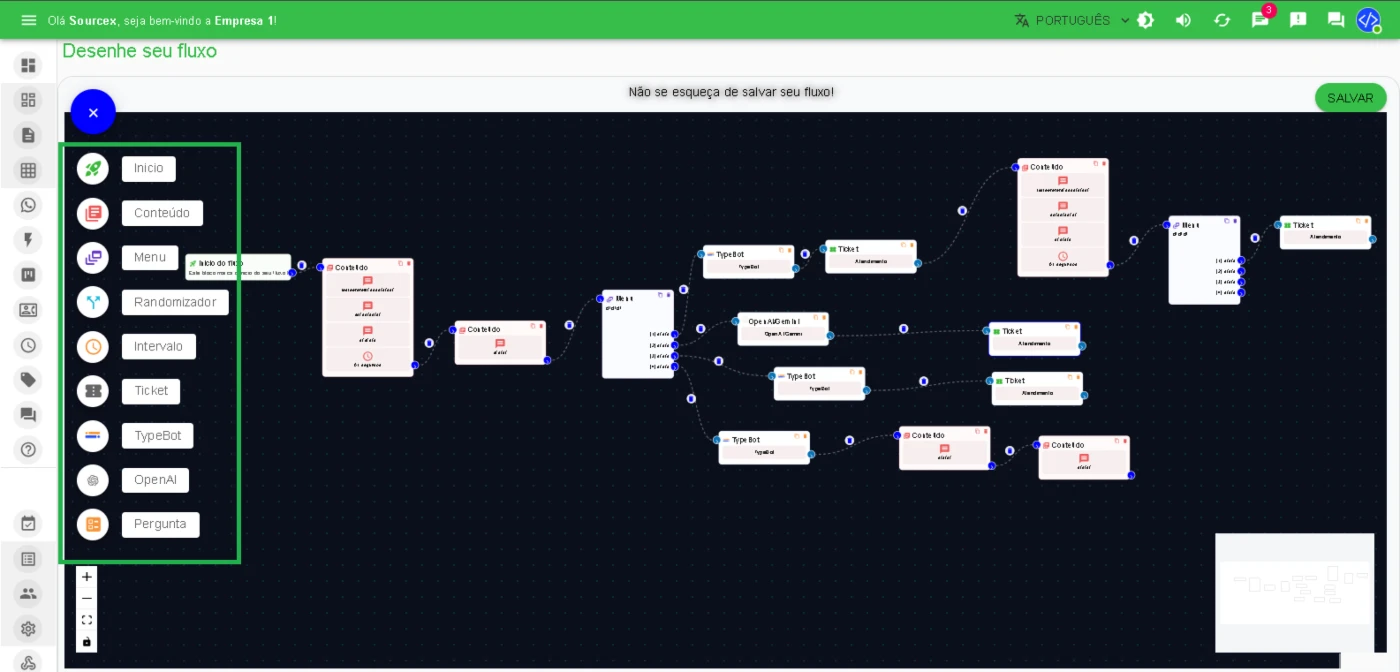This screenshot has height=672, width=1400.
Task: Zoom in the flow canvas with the plus button
Action: coord(87,577)
